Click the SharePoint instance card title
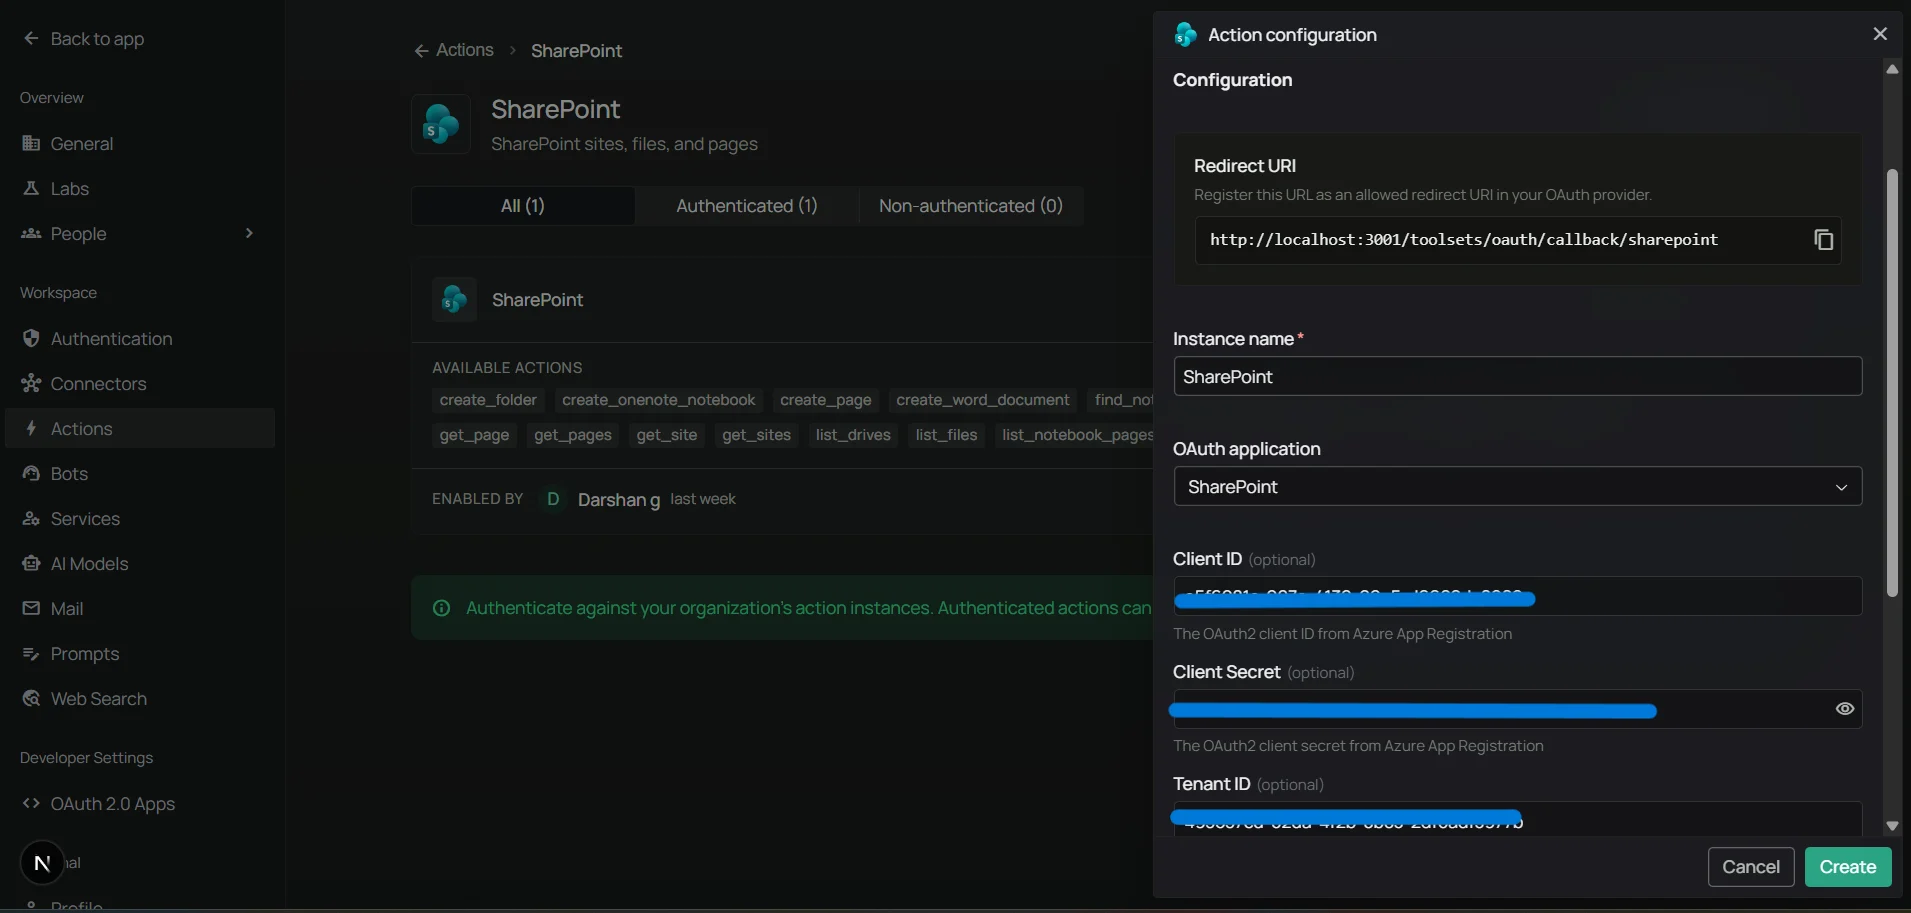 (x=537, y=300)
